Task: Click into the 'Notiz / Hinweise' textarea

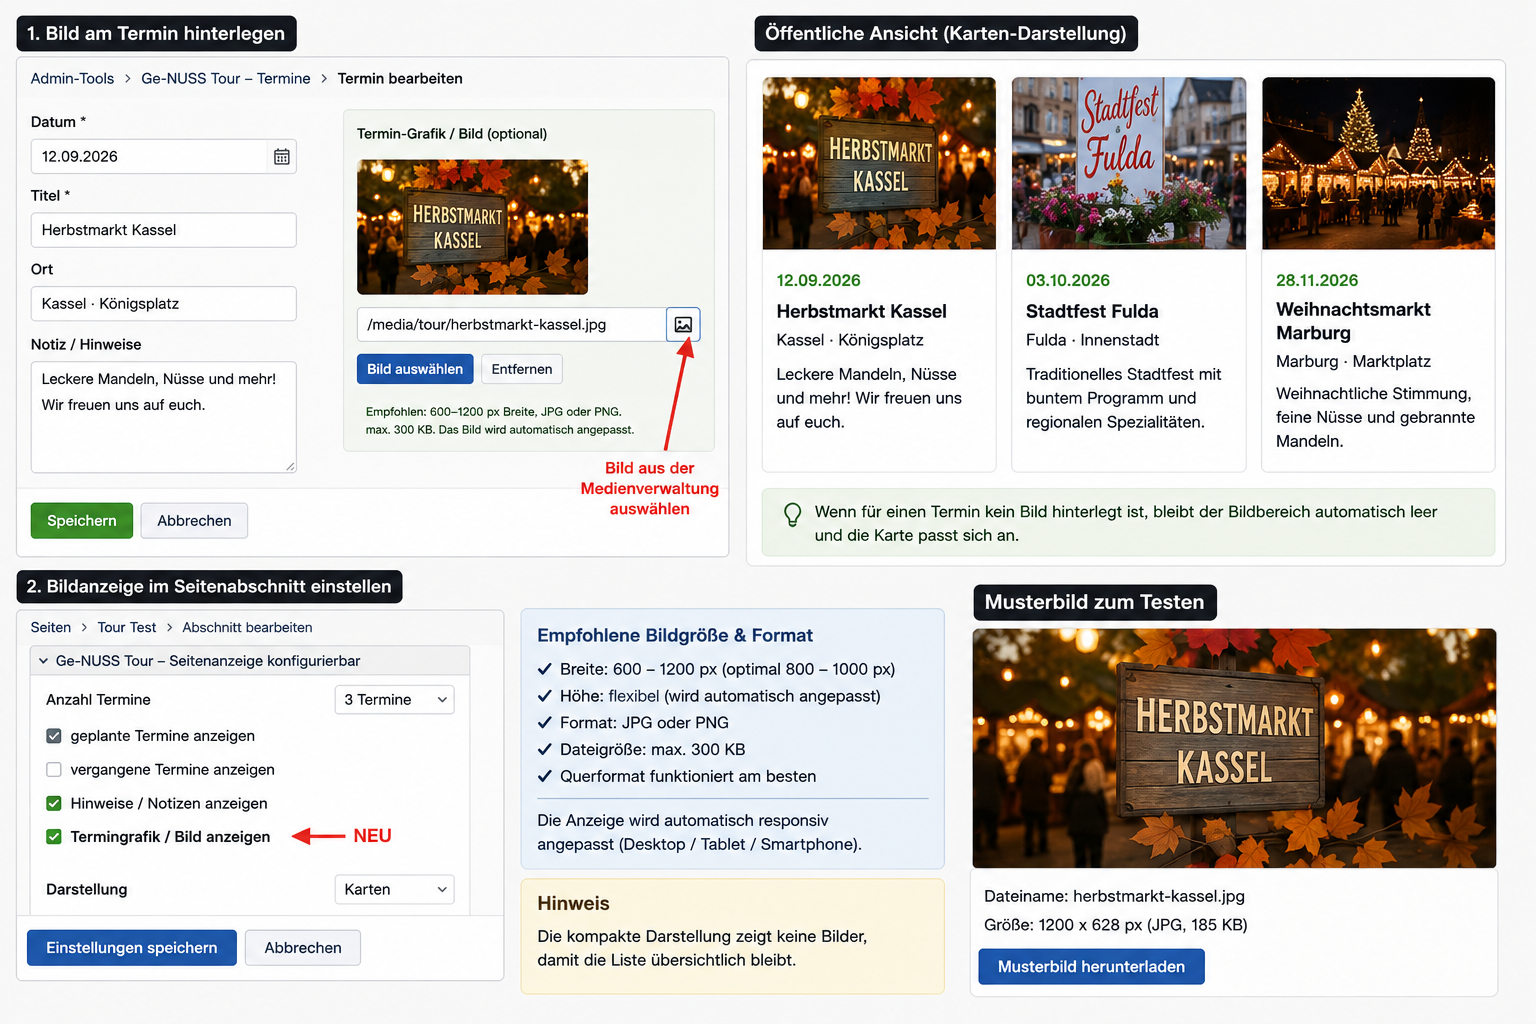Action: tap(164, 417)
